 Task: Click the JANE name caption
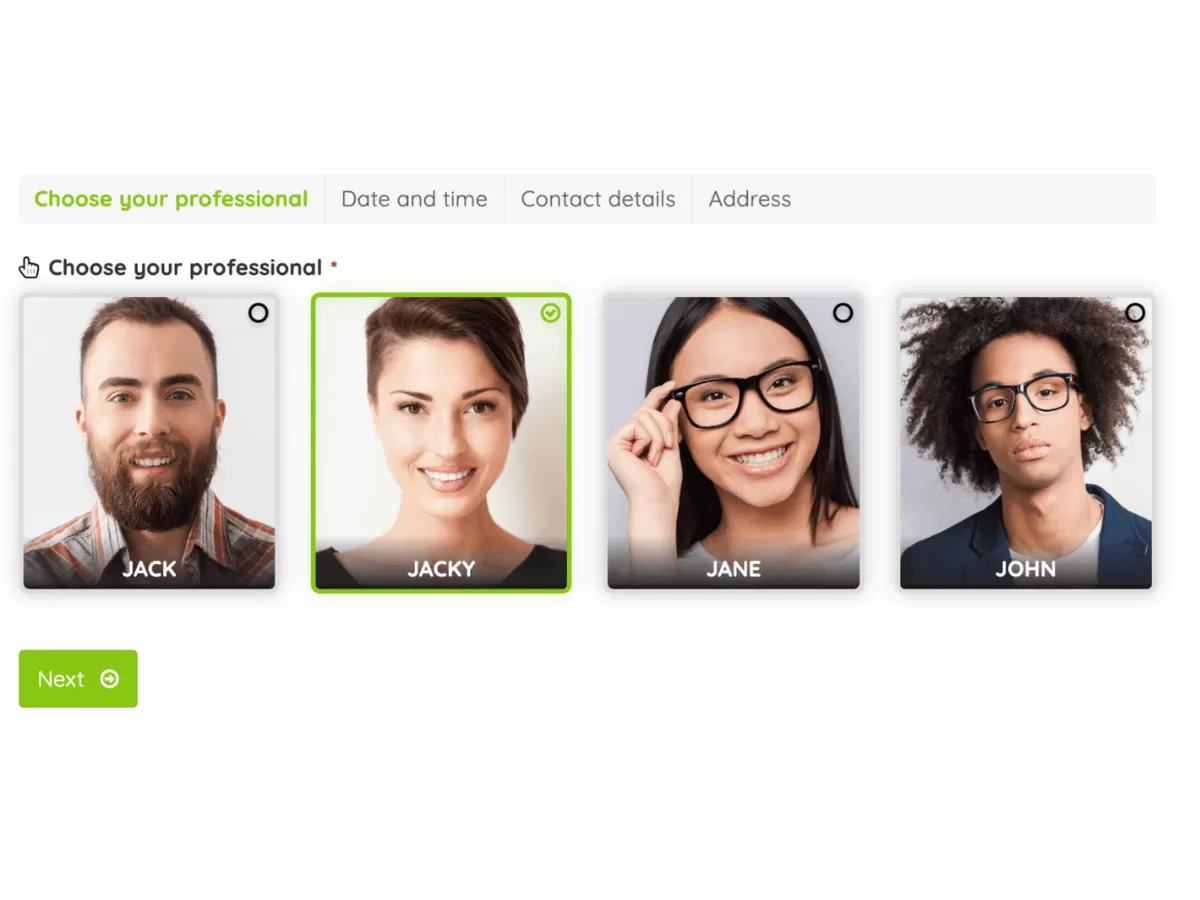coord(734,569)
